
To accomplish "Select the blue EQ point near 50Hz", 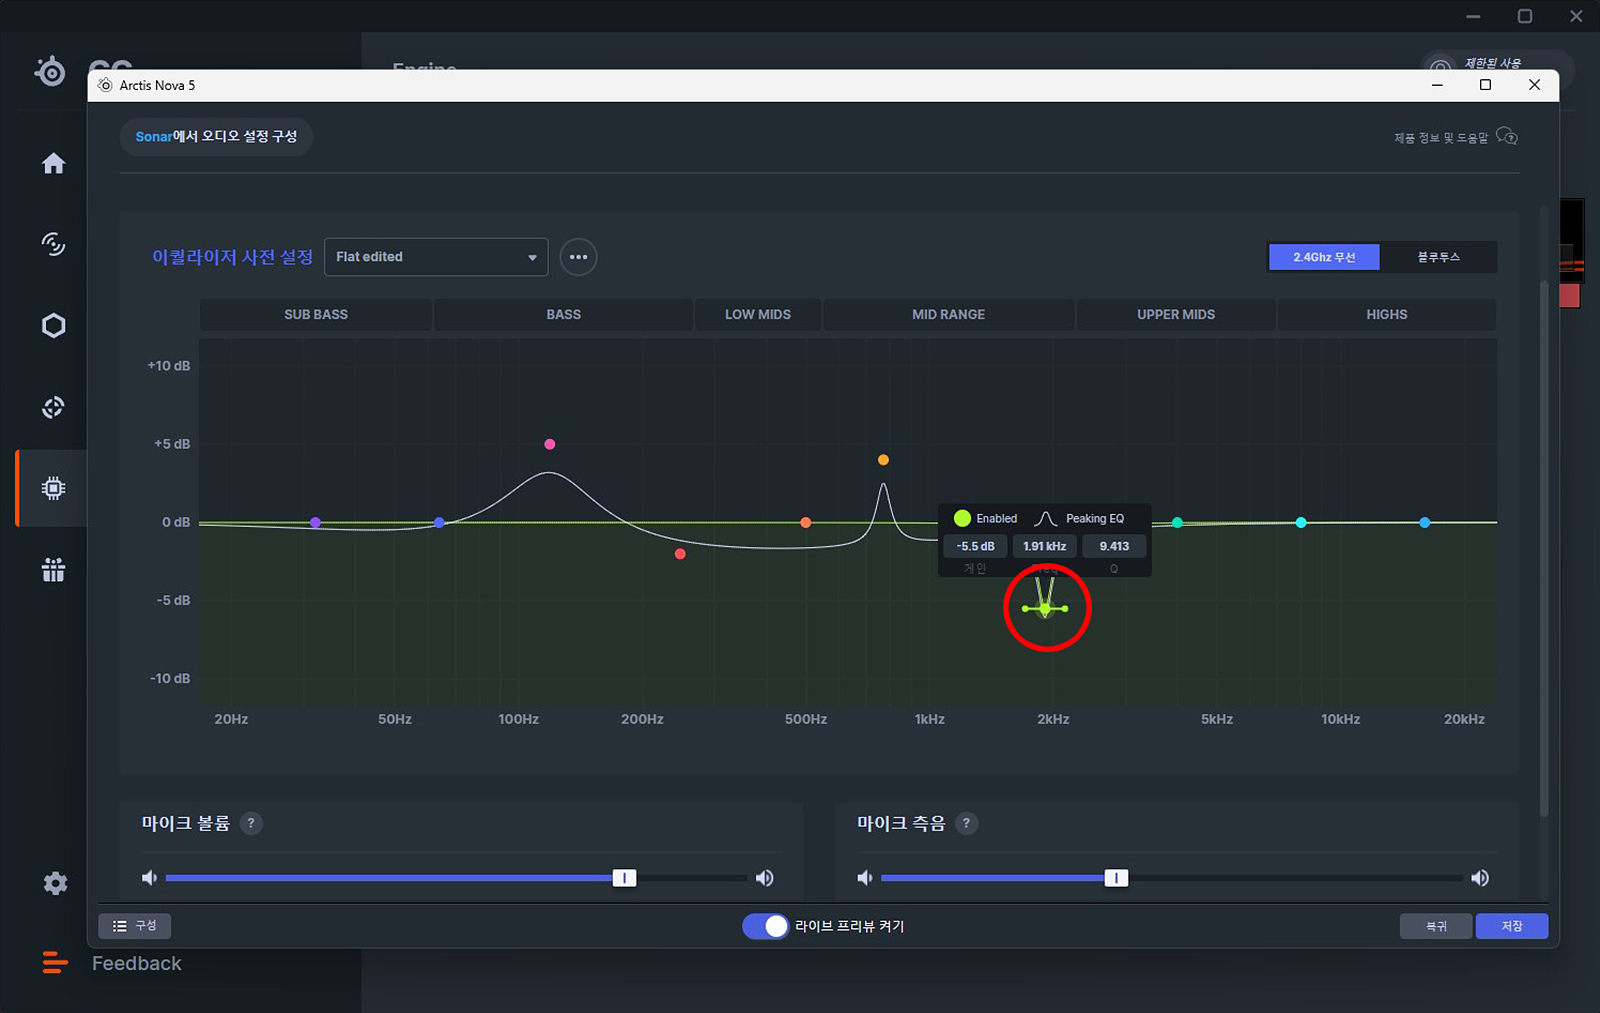I will click(x=439, y=523).
